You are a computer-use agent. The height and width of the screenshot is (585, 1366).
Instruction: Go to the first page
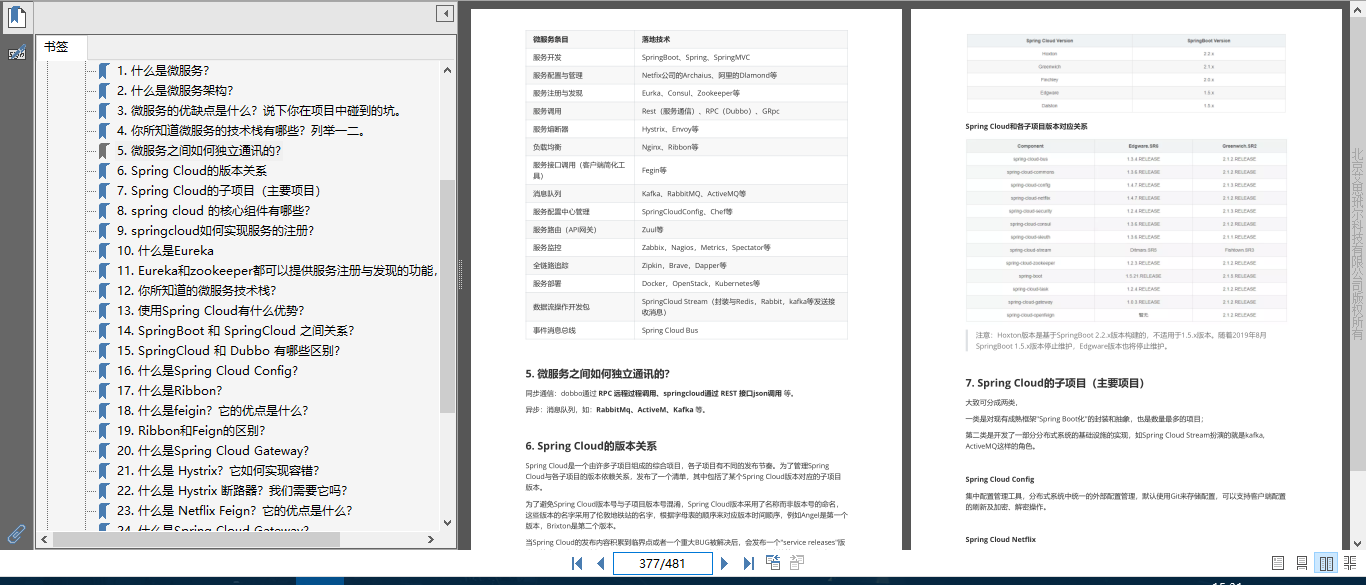click(577, 564)
